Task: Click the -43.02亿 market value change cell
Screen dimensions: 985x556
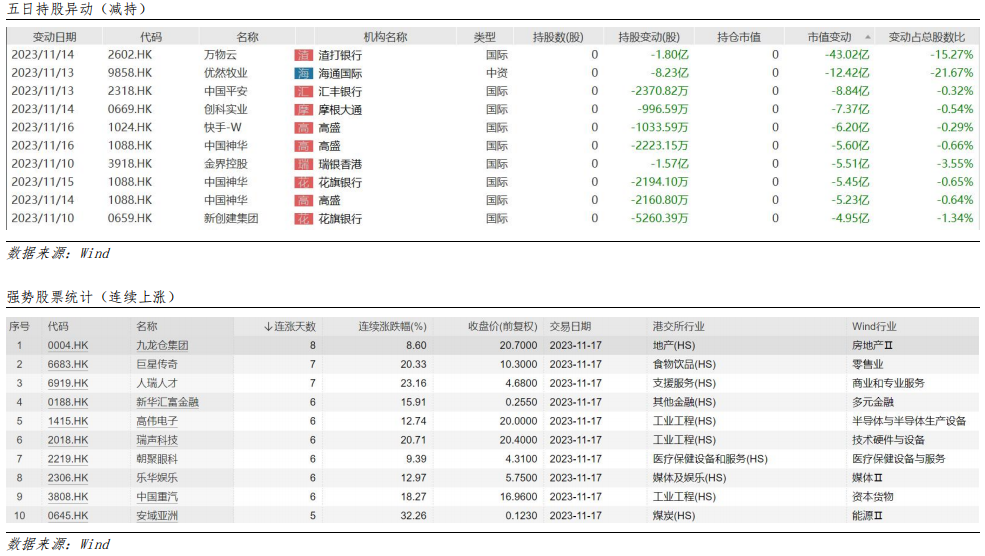Action: (847, 55)
